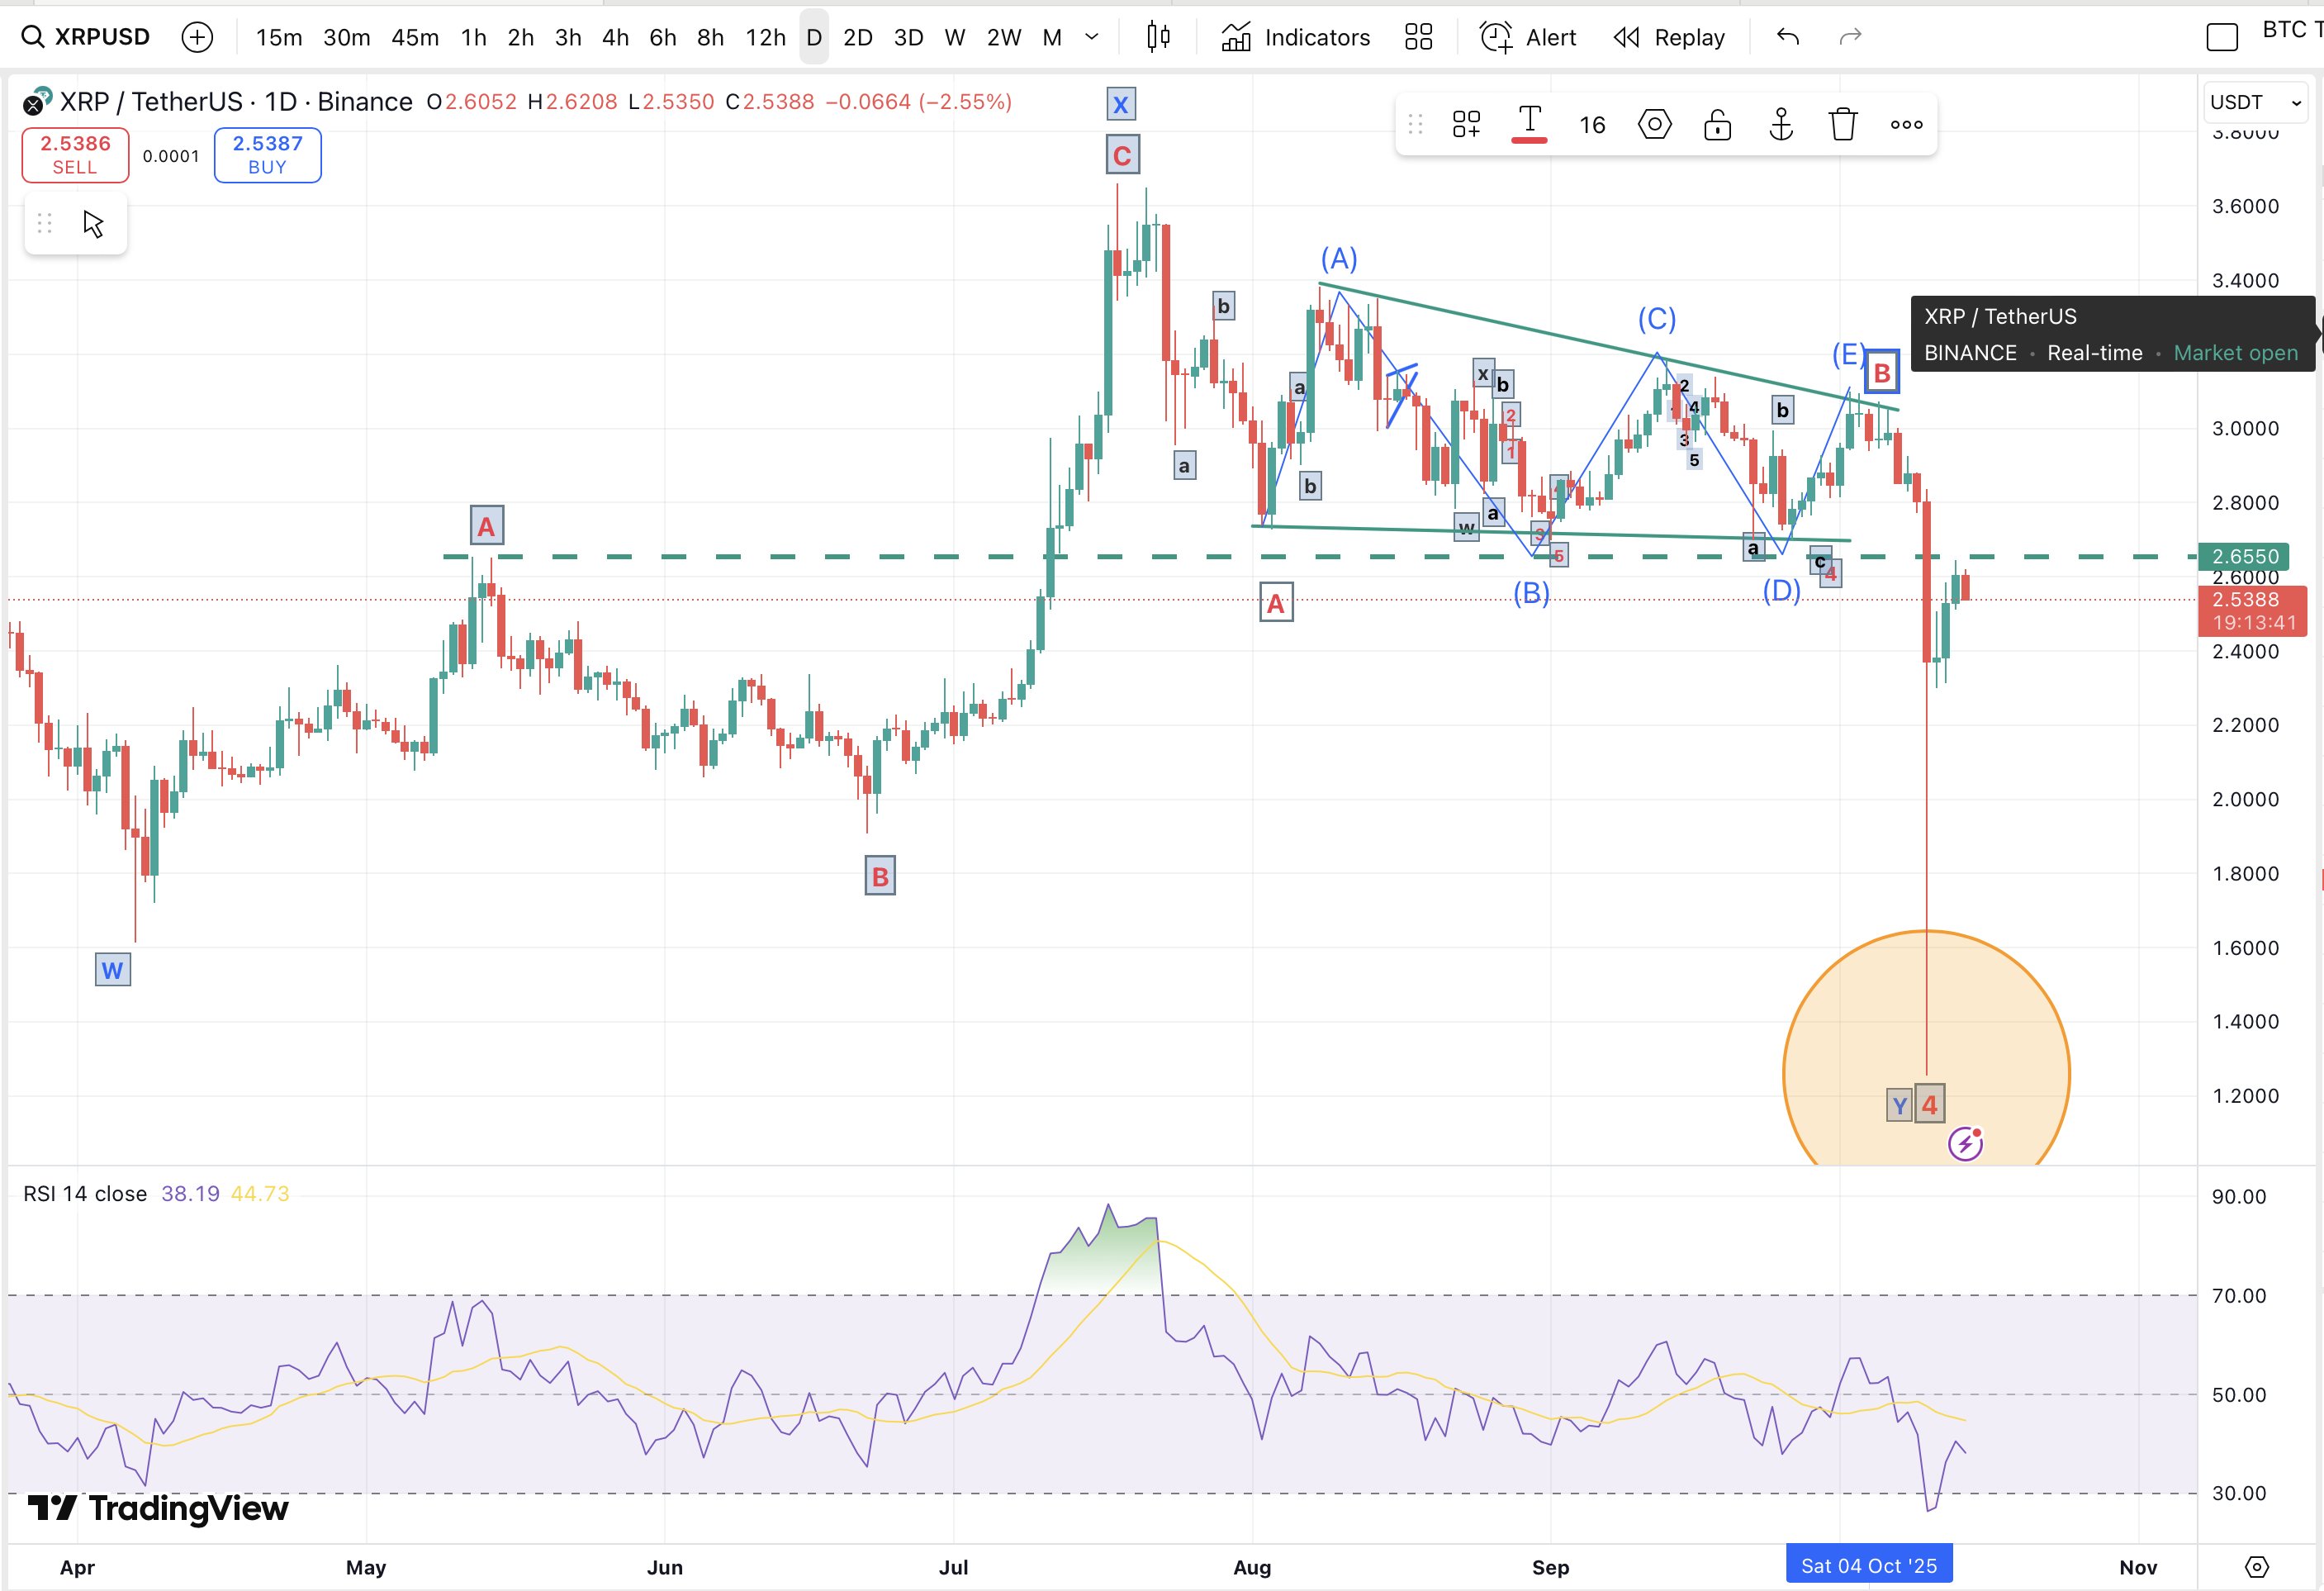Switch to the Weekly timeframe
2324x1591 pixels.
click(x=954, y=37)
